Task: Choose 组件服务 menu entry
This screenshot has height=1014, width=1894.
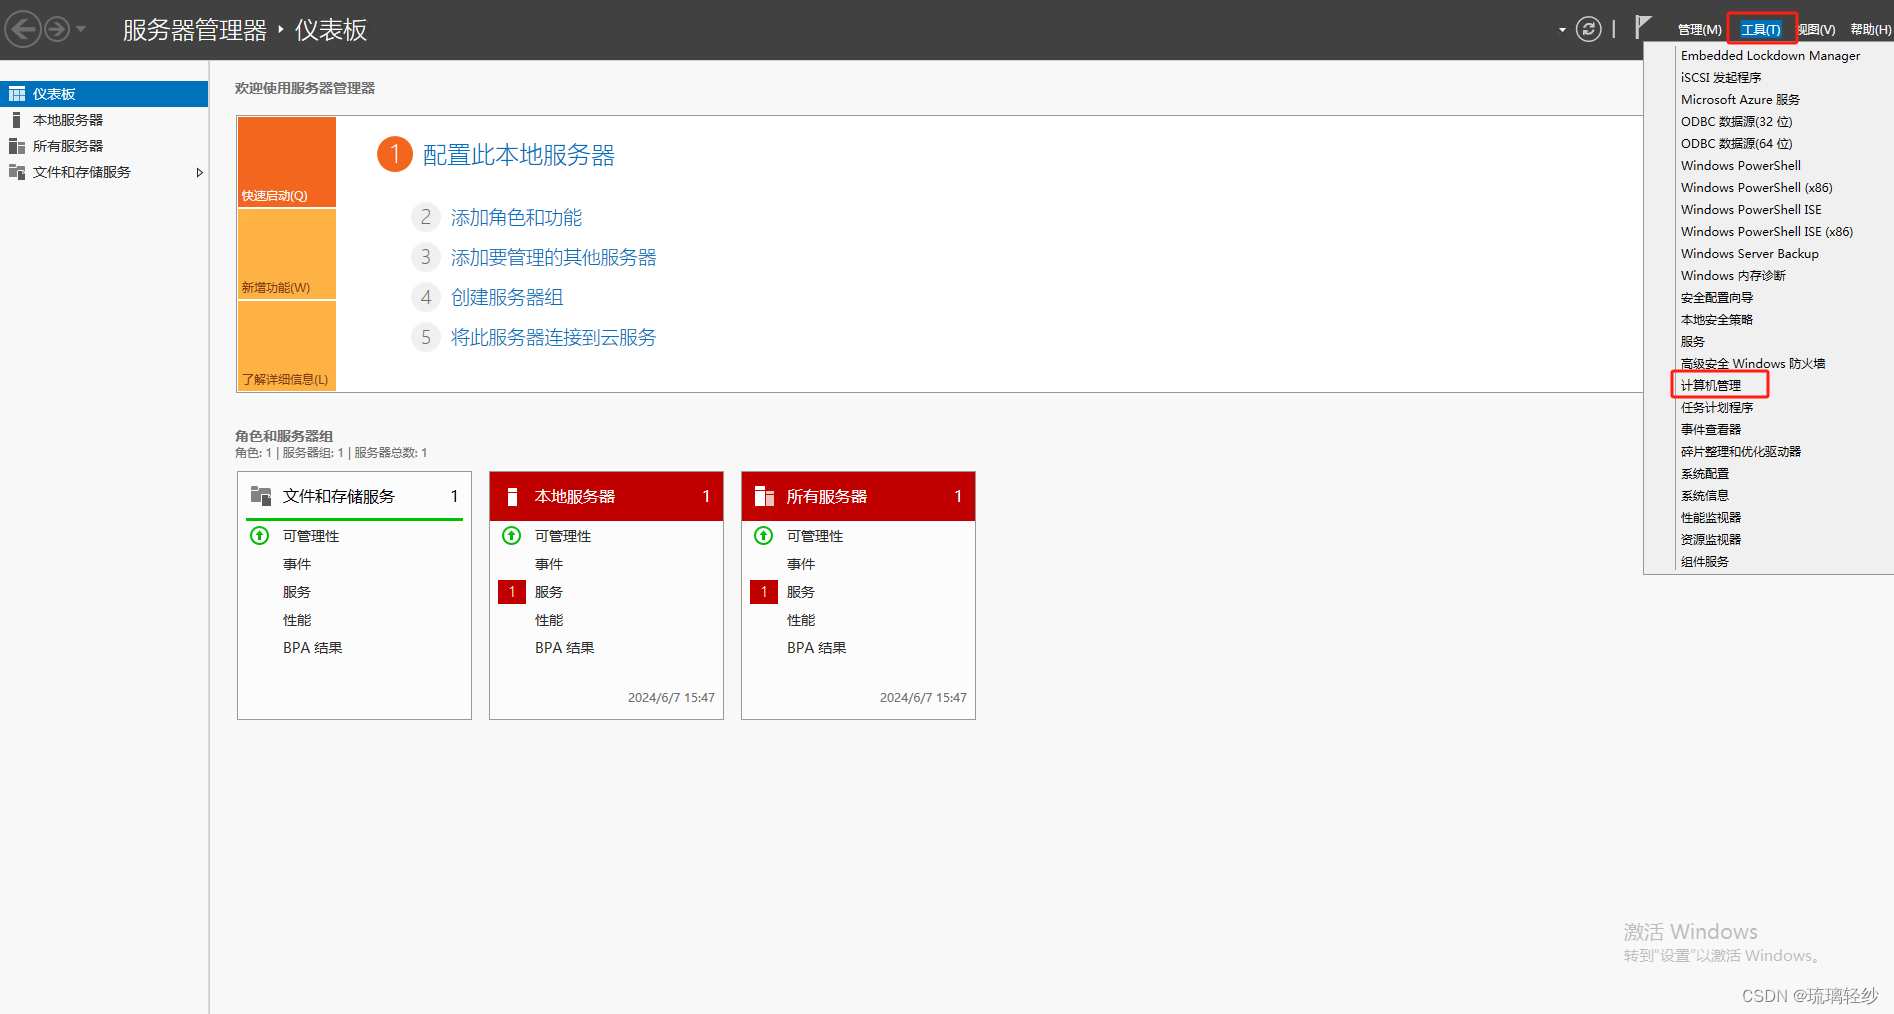Action: [x=1705, y=562]
